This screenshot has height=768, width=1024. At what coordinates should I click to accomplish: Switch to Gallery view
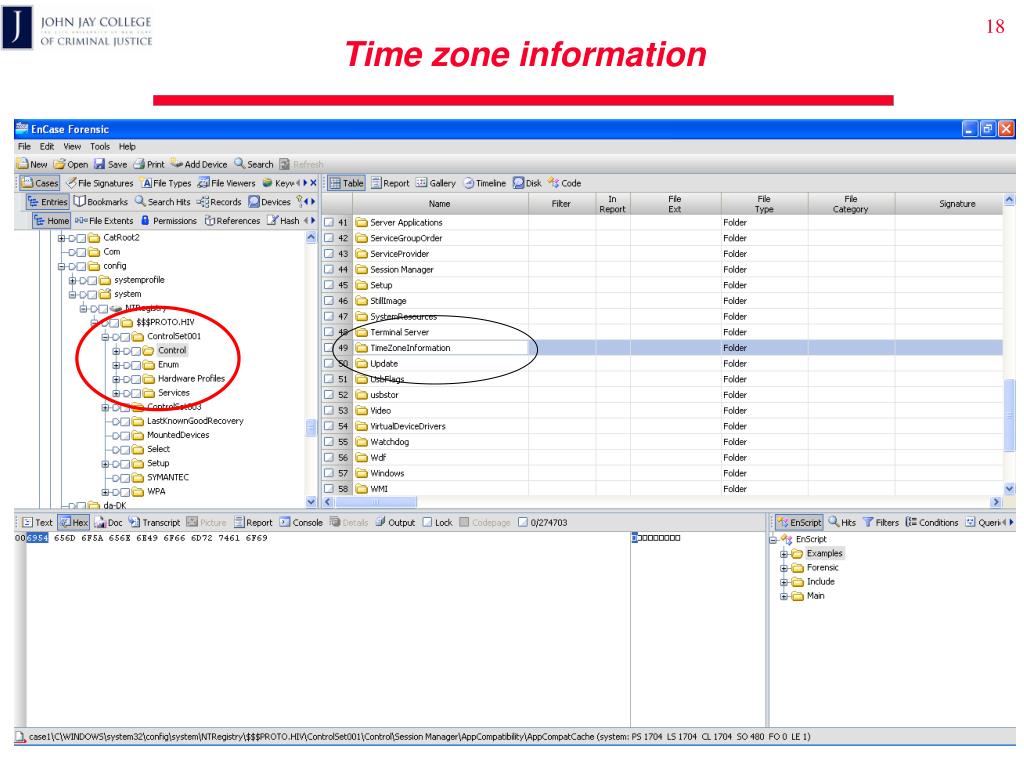(x=436, y=184)
